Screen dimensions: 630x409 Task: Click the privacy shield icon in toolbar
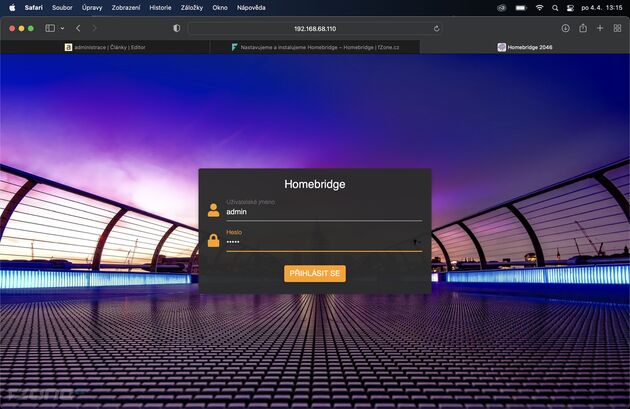[177, 28]
